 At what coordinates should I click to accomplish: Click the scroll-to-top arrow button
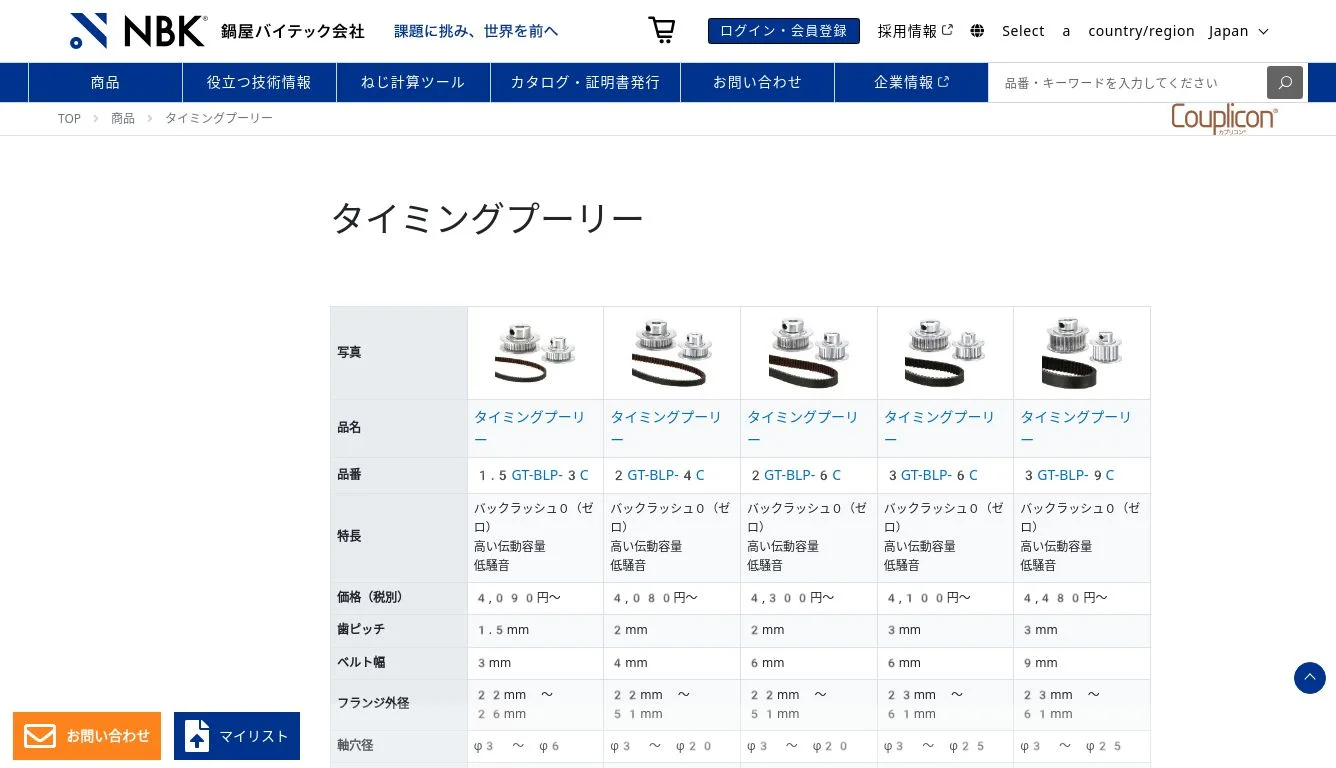1310,678
